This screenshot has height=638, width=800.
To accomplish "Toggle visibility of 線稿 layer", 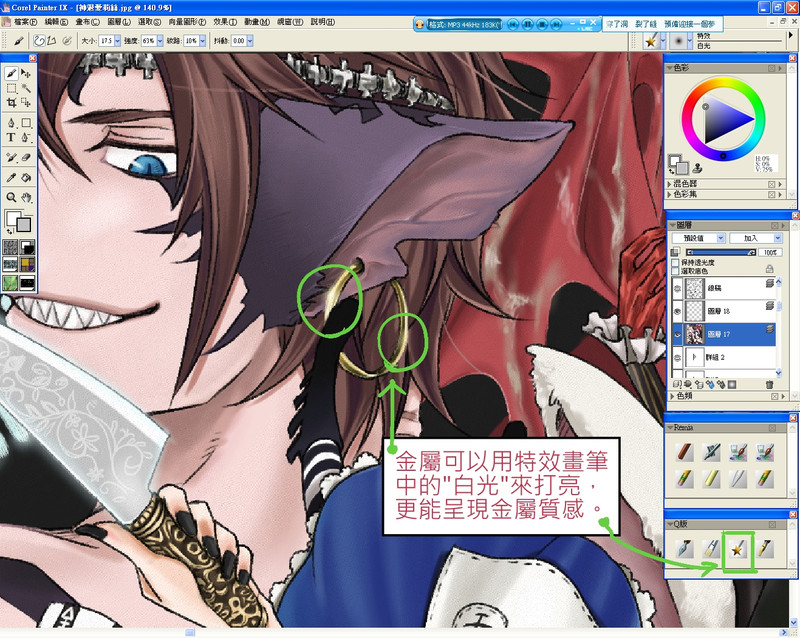I will (677, 288).
